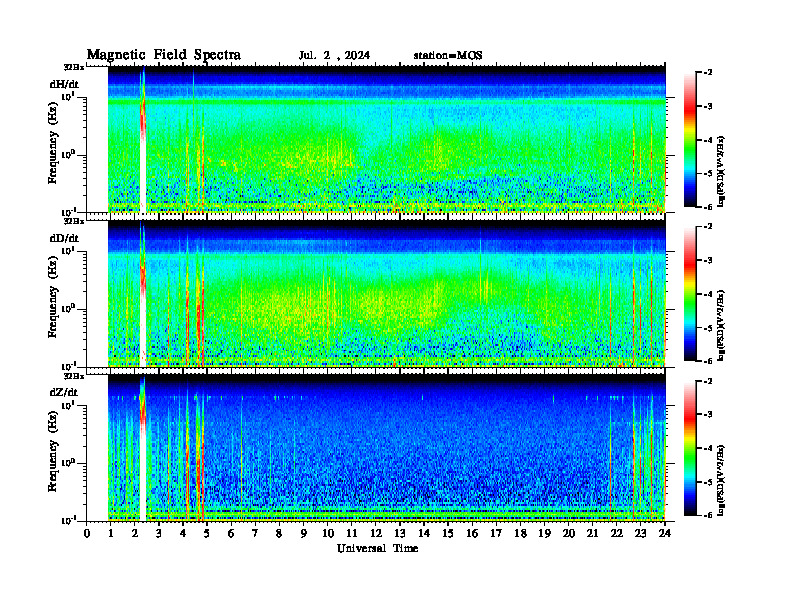Viewport: 792px width, 612px height.
Task: Click the "5" tick on the Universal Time axis
Action: point(207,534)
